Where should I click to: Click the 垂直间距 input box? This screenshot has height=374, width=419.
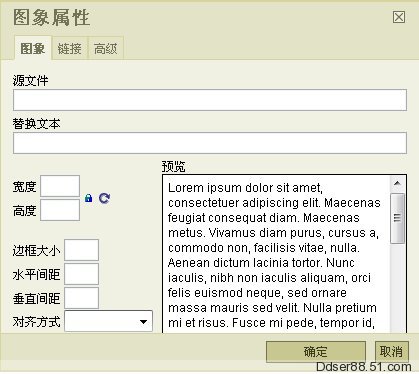81,298
